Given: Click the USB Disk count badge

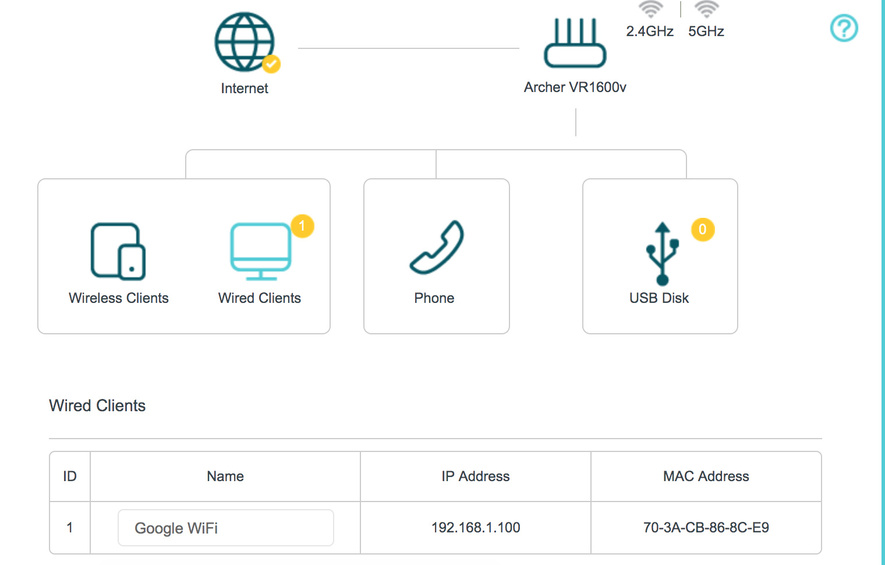Looking at the screenshot, I should click(703, 230).
